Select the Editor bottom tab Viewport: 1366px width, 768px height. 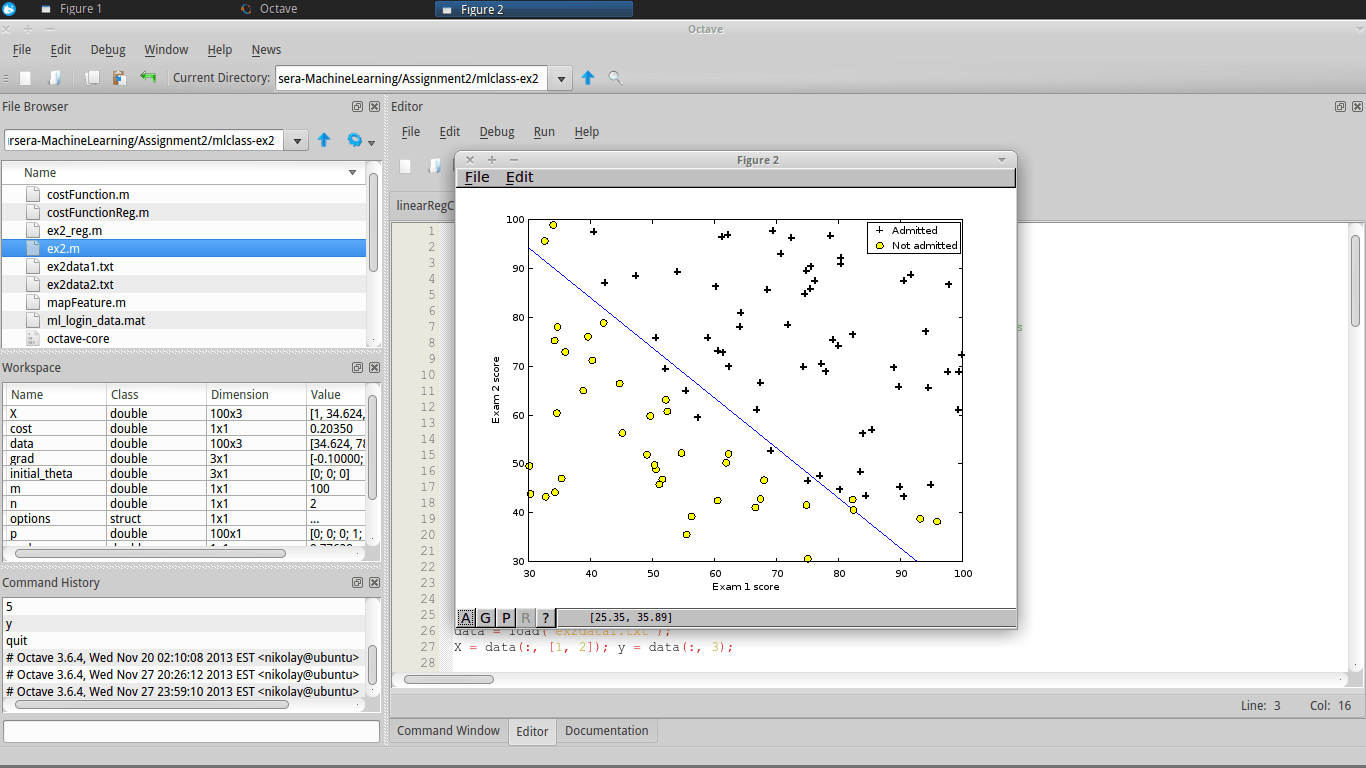pyautogui.click(x=532, y=731)
